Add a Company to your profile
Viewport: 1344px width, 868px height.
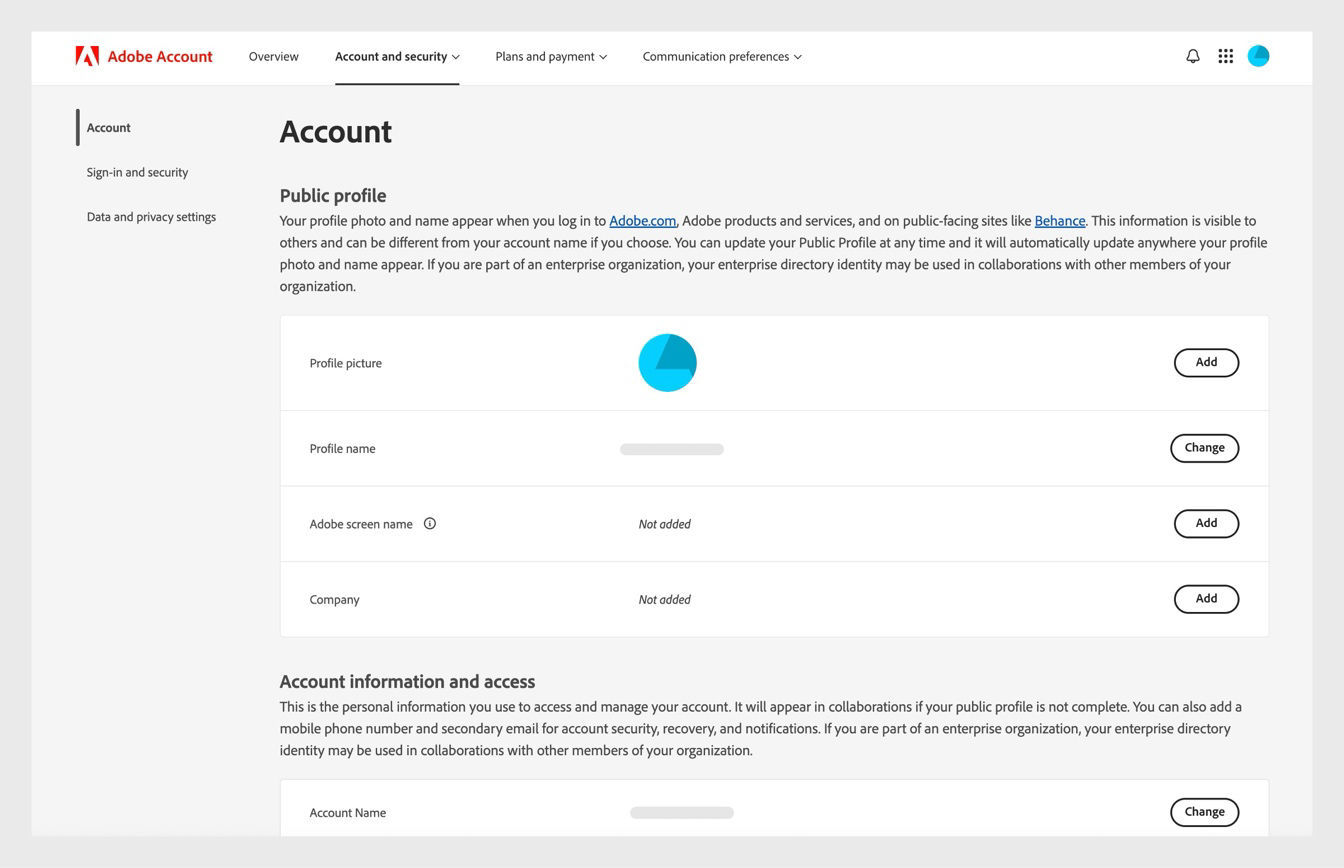click(1205, 599)
